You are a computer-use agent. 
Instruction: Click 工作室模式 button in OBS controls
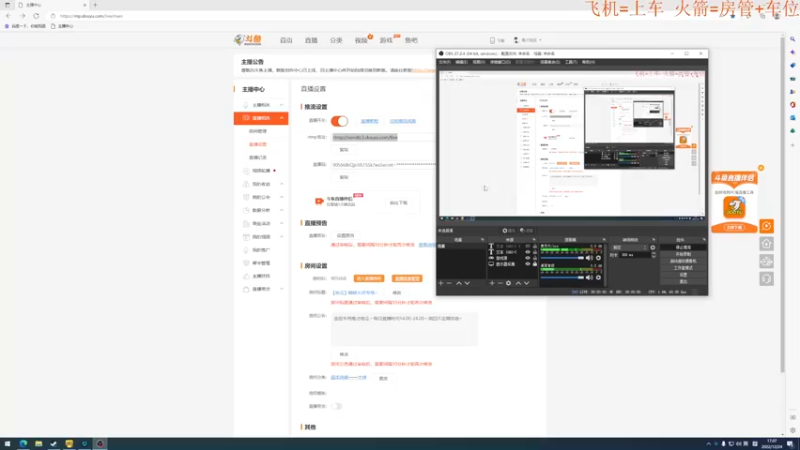click(683, 268)
